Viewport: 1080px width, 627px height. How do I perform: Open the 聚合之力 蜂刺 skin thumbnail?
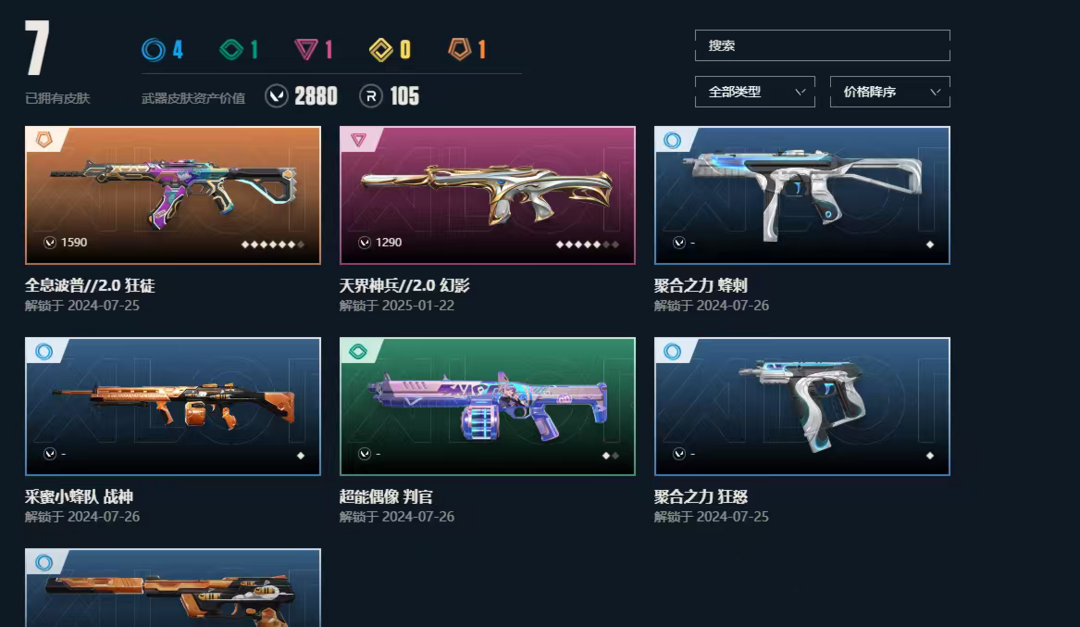pos(802,195)
